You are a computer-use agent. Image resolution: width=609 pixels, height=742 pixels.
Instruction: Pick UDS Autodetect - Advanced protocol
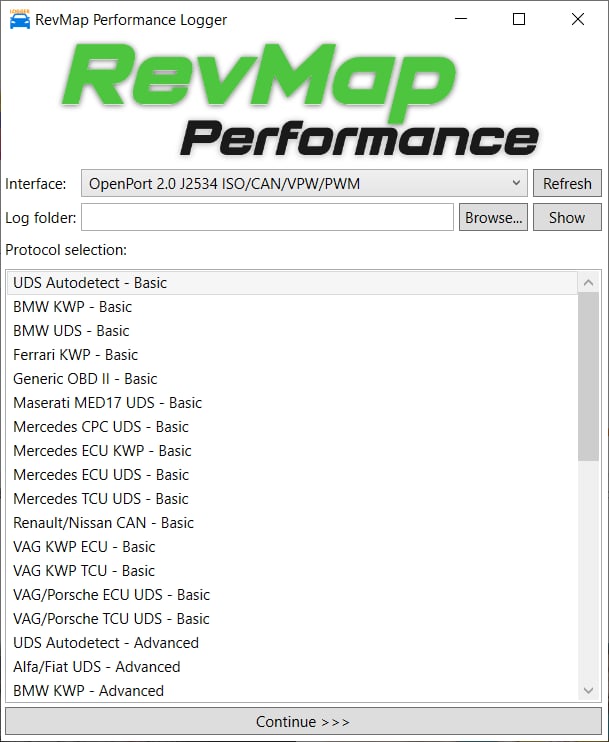click(x=292, y=643)
